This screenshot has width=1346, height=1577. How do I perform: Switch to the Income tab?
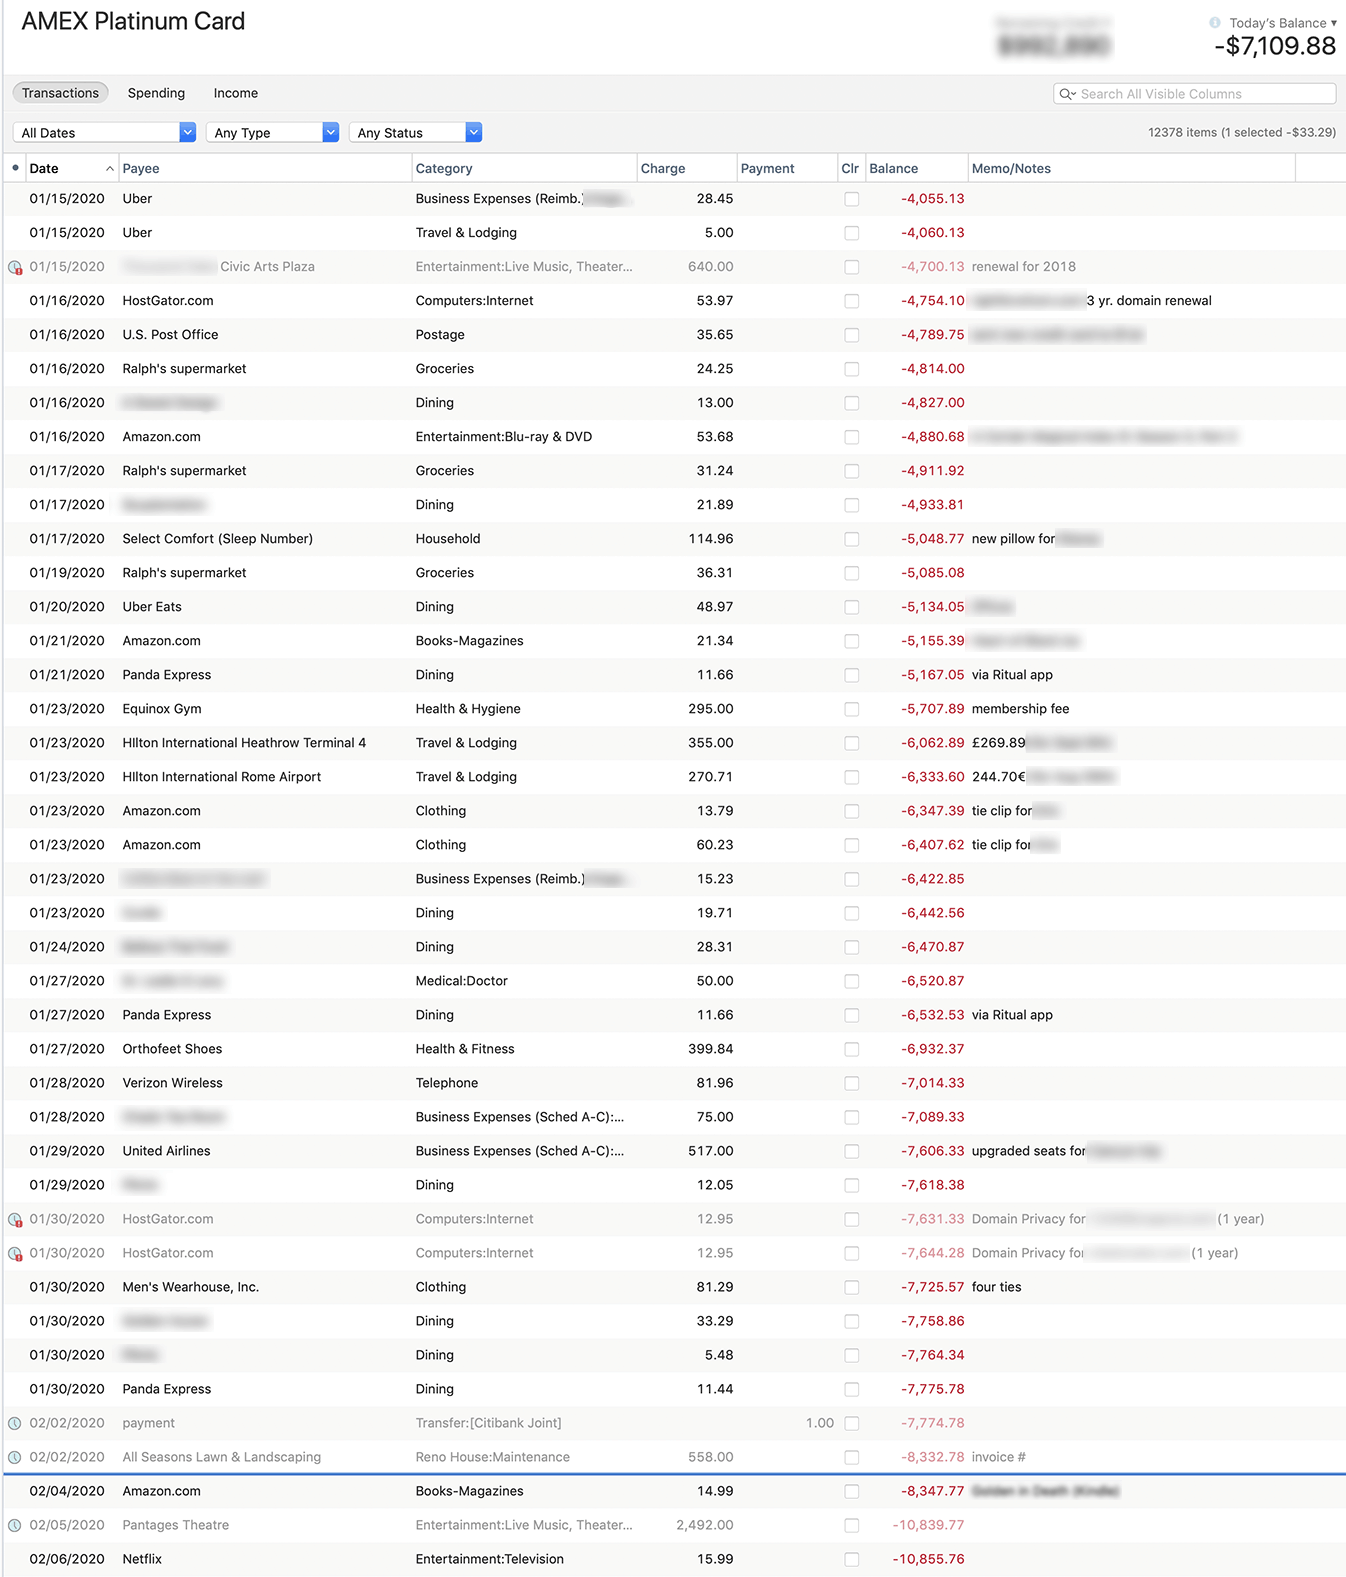coord(236,93)
